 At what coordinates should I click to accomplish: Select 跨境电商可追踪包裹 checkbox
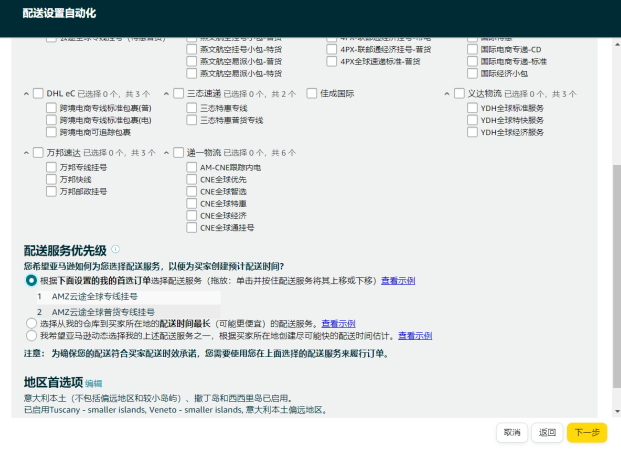[51, 132]
